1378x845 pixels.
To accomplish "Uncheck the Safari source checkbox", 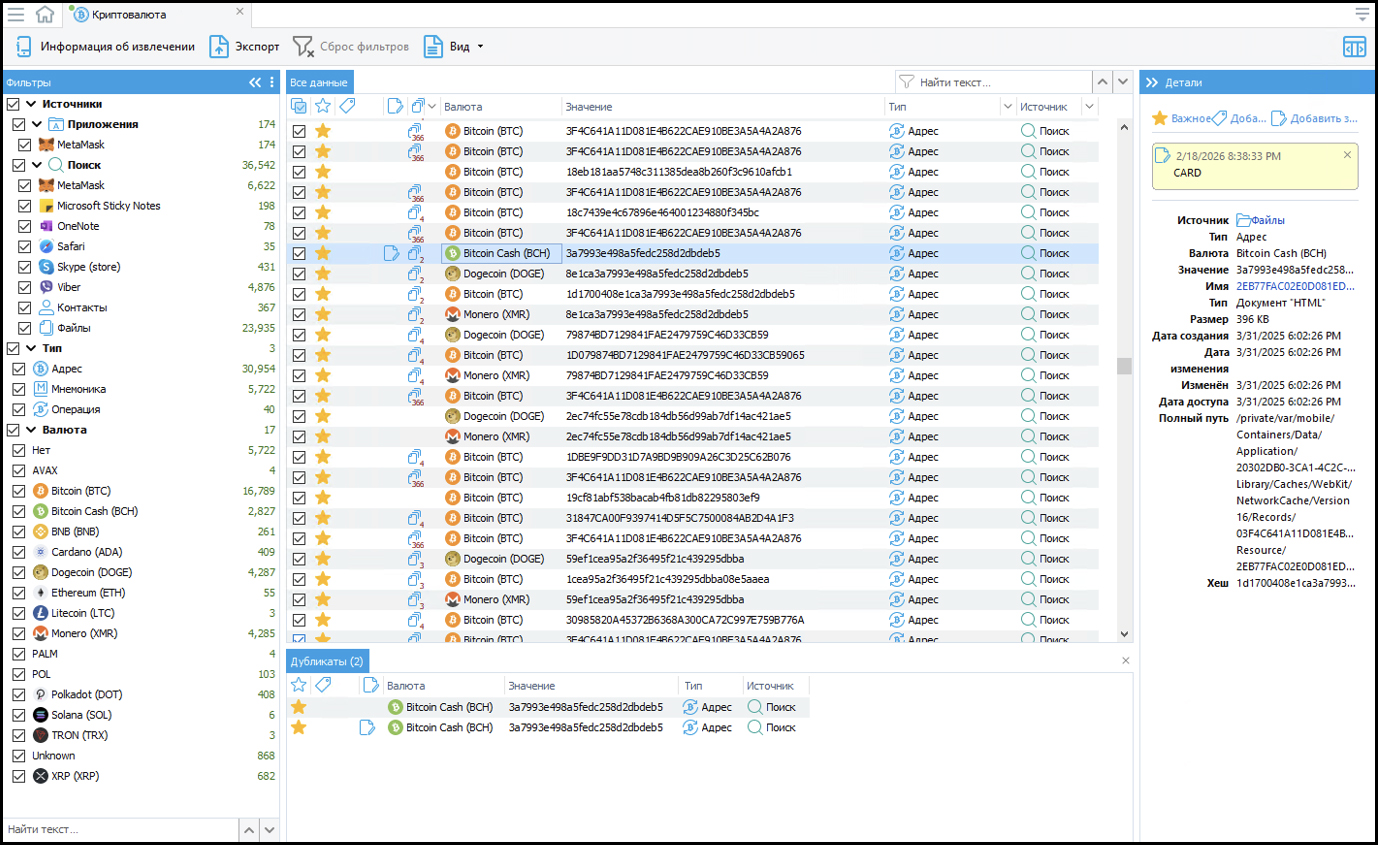I will [24, 246].
